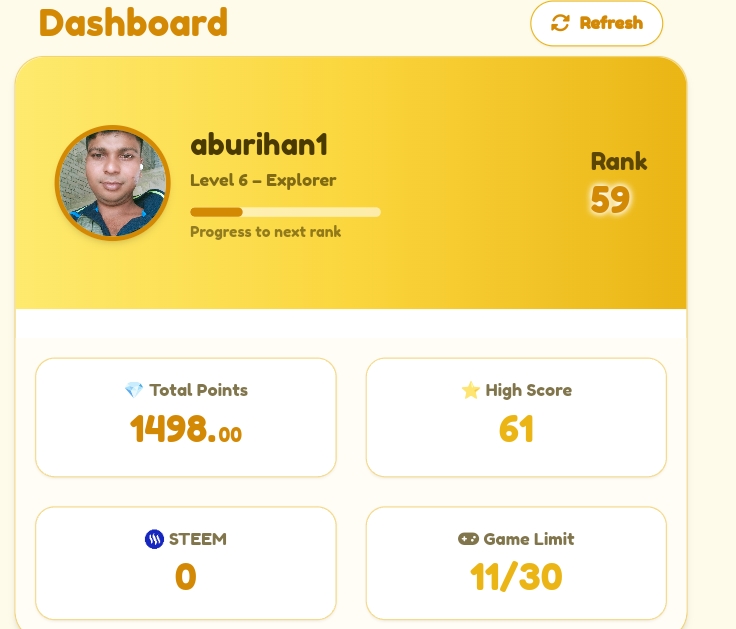Click the 11/30 game limit value
This screenshot has width=736, height=629.
[x=516, y=576]
